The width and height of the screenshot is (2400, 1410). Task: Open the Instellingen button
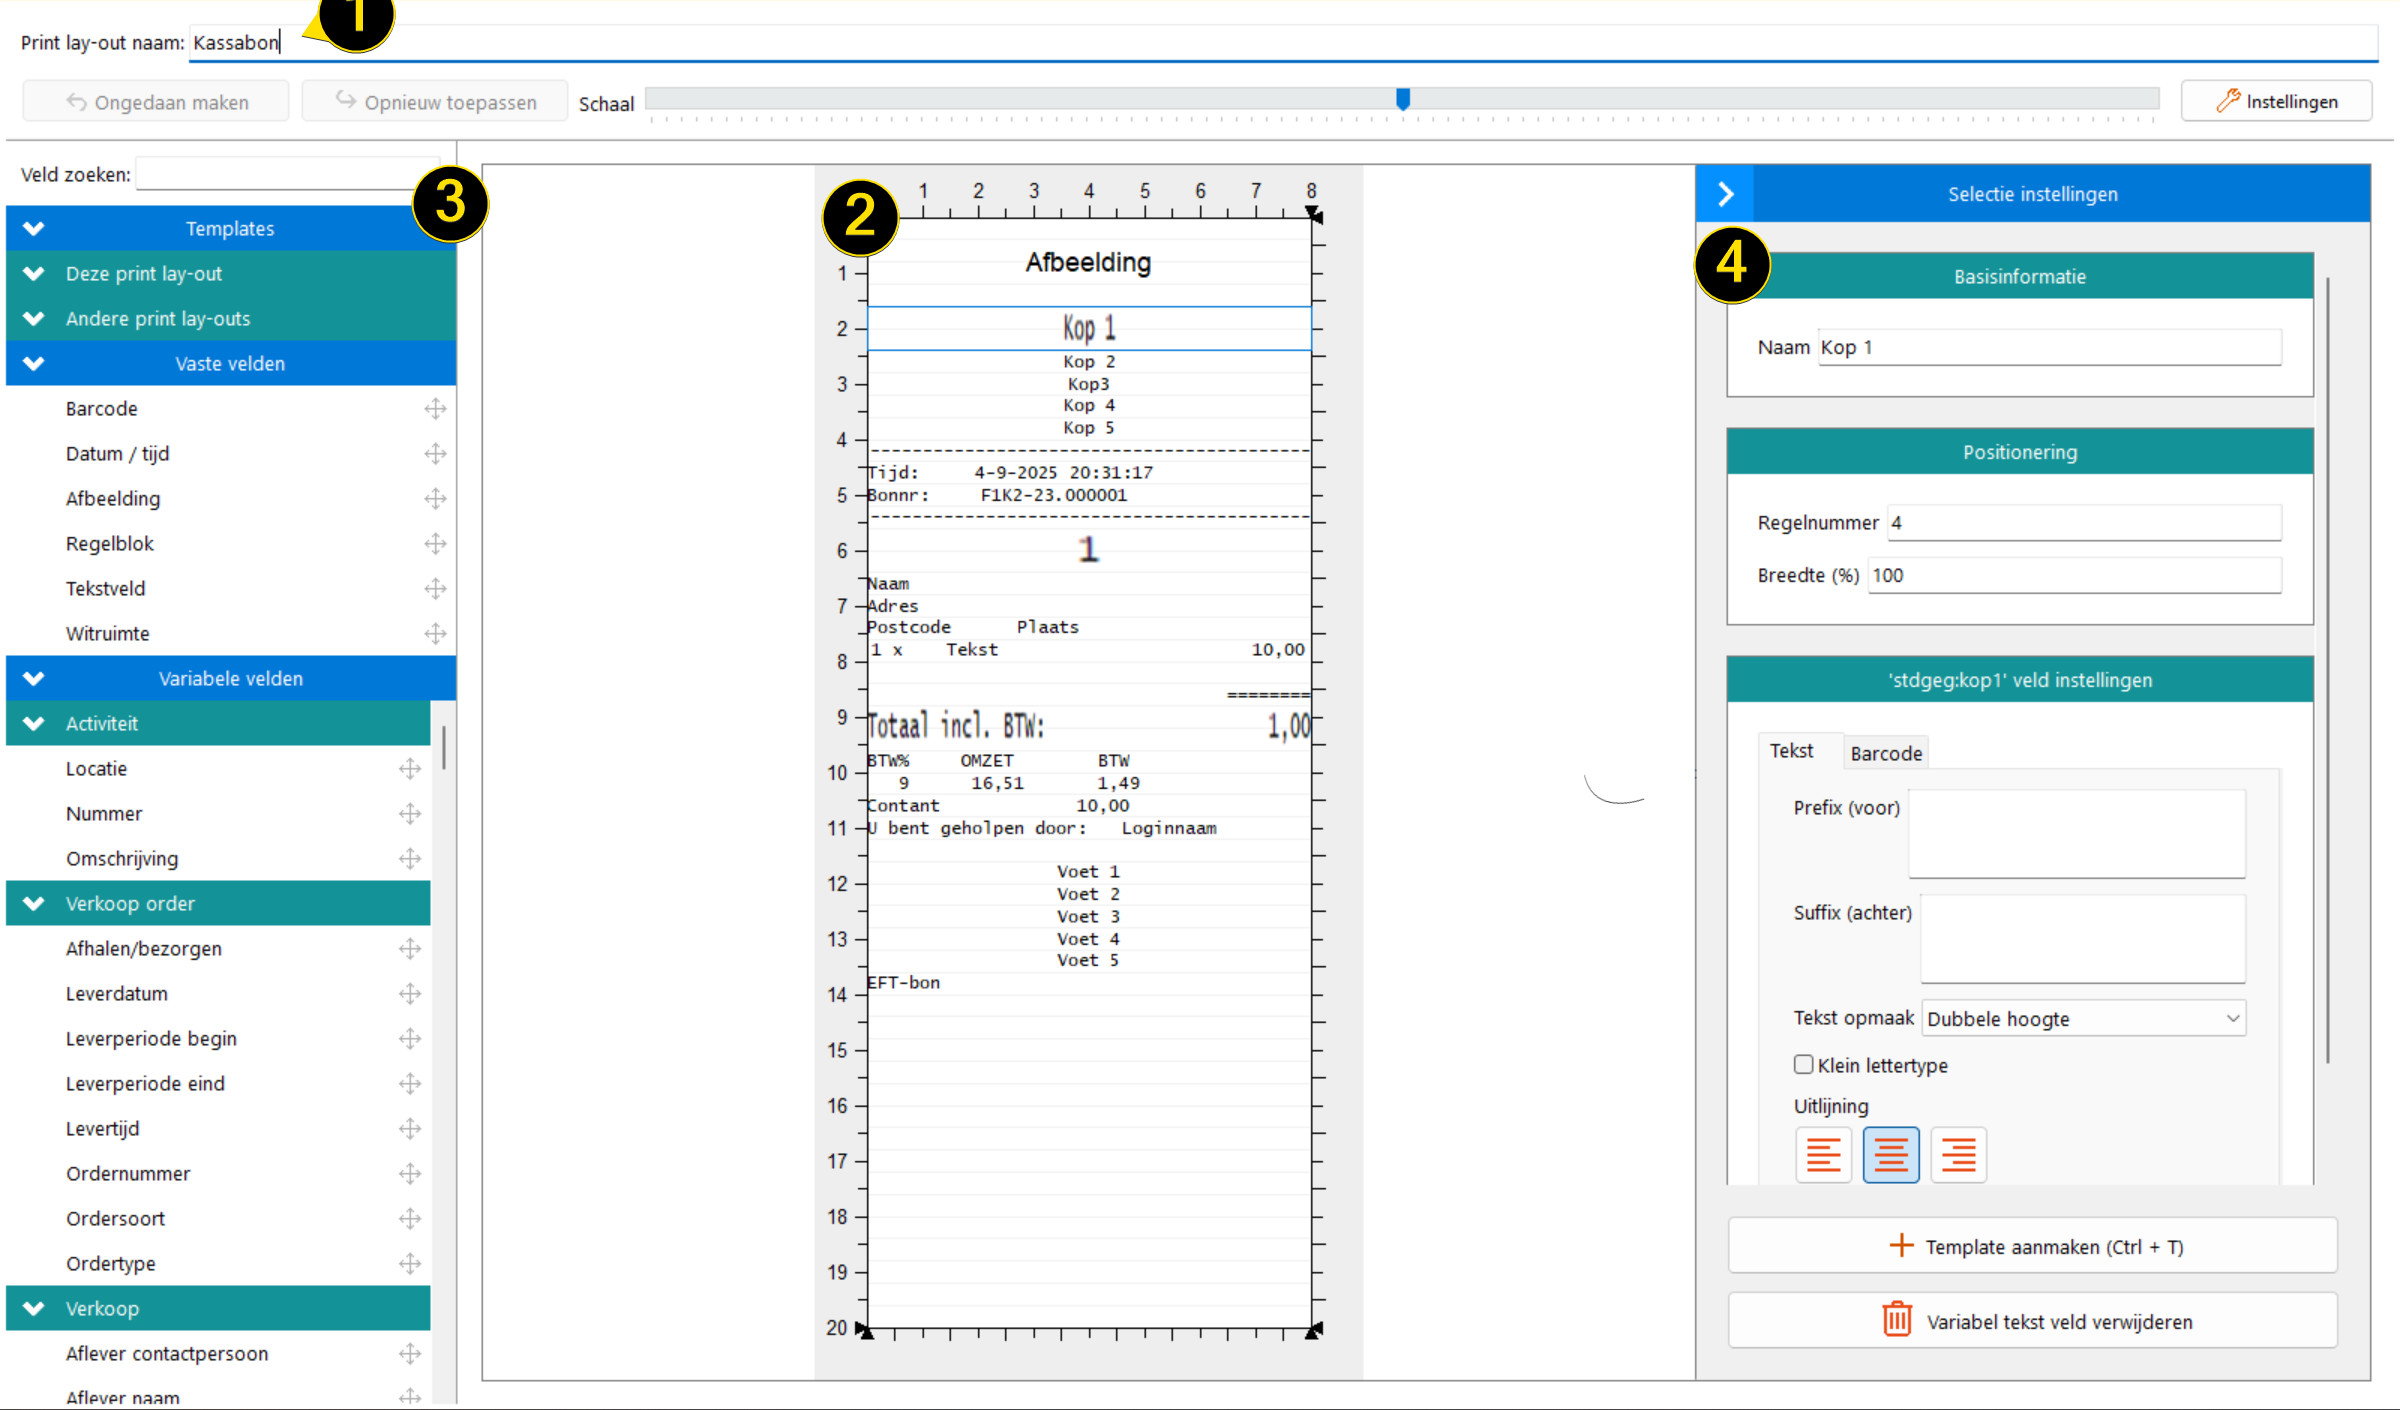point(2276,101)
